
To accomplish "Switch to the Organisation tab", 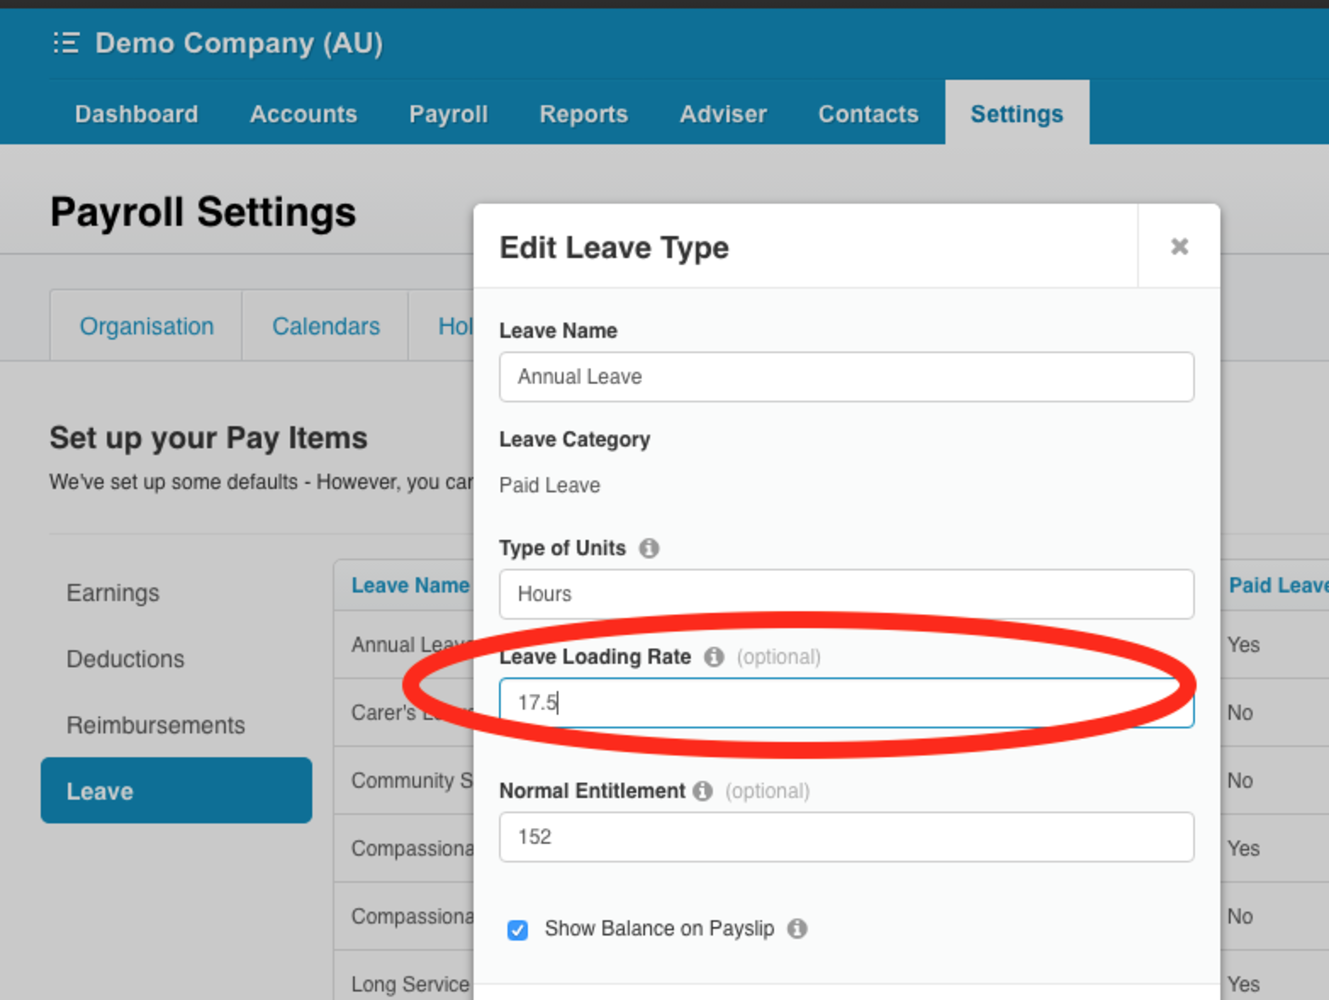I will (146, 325).
